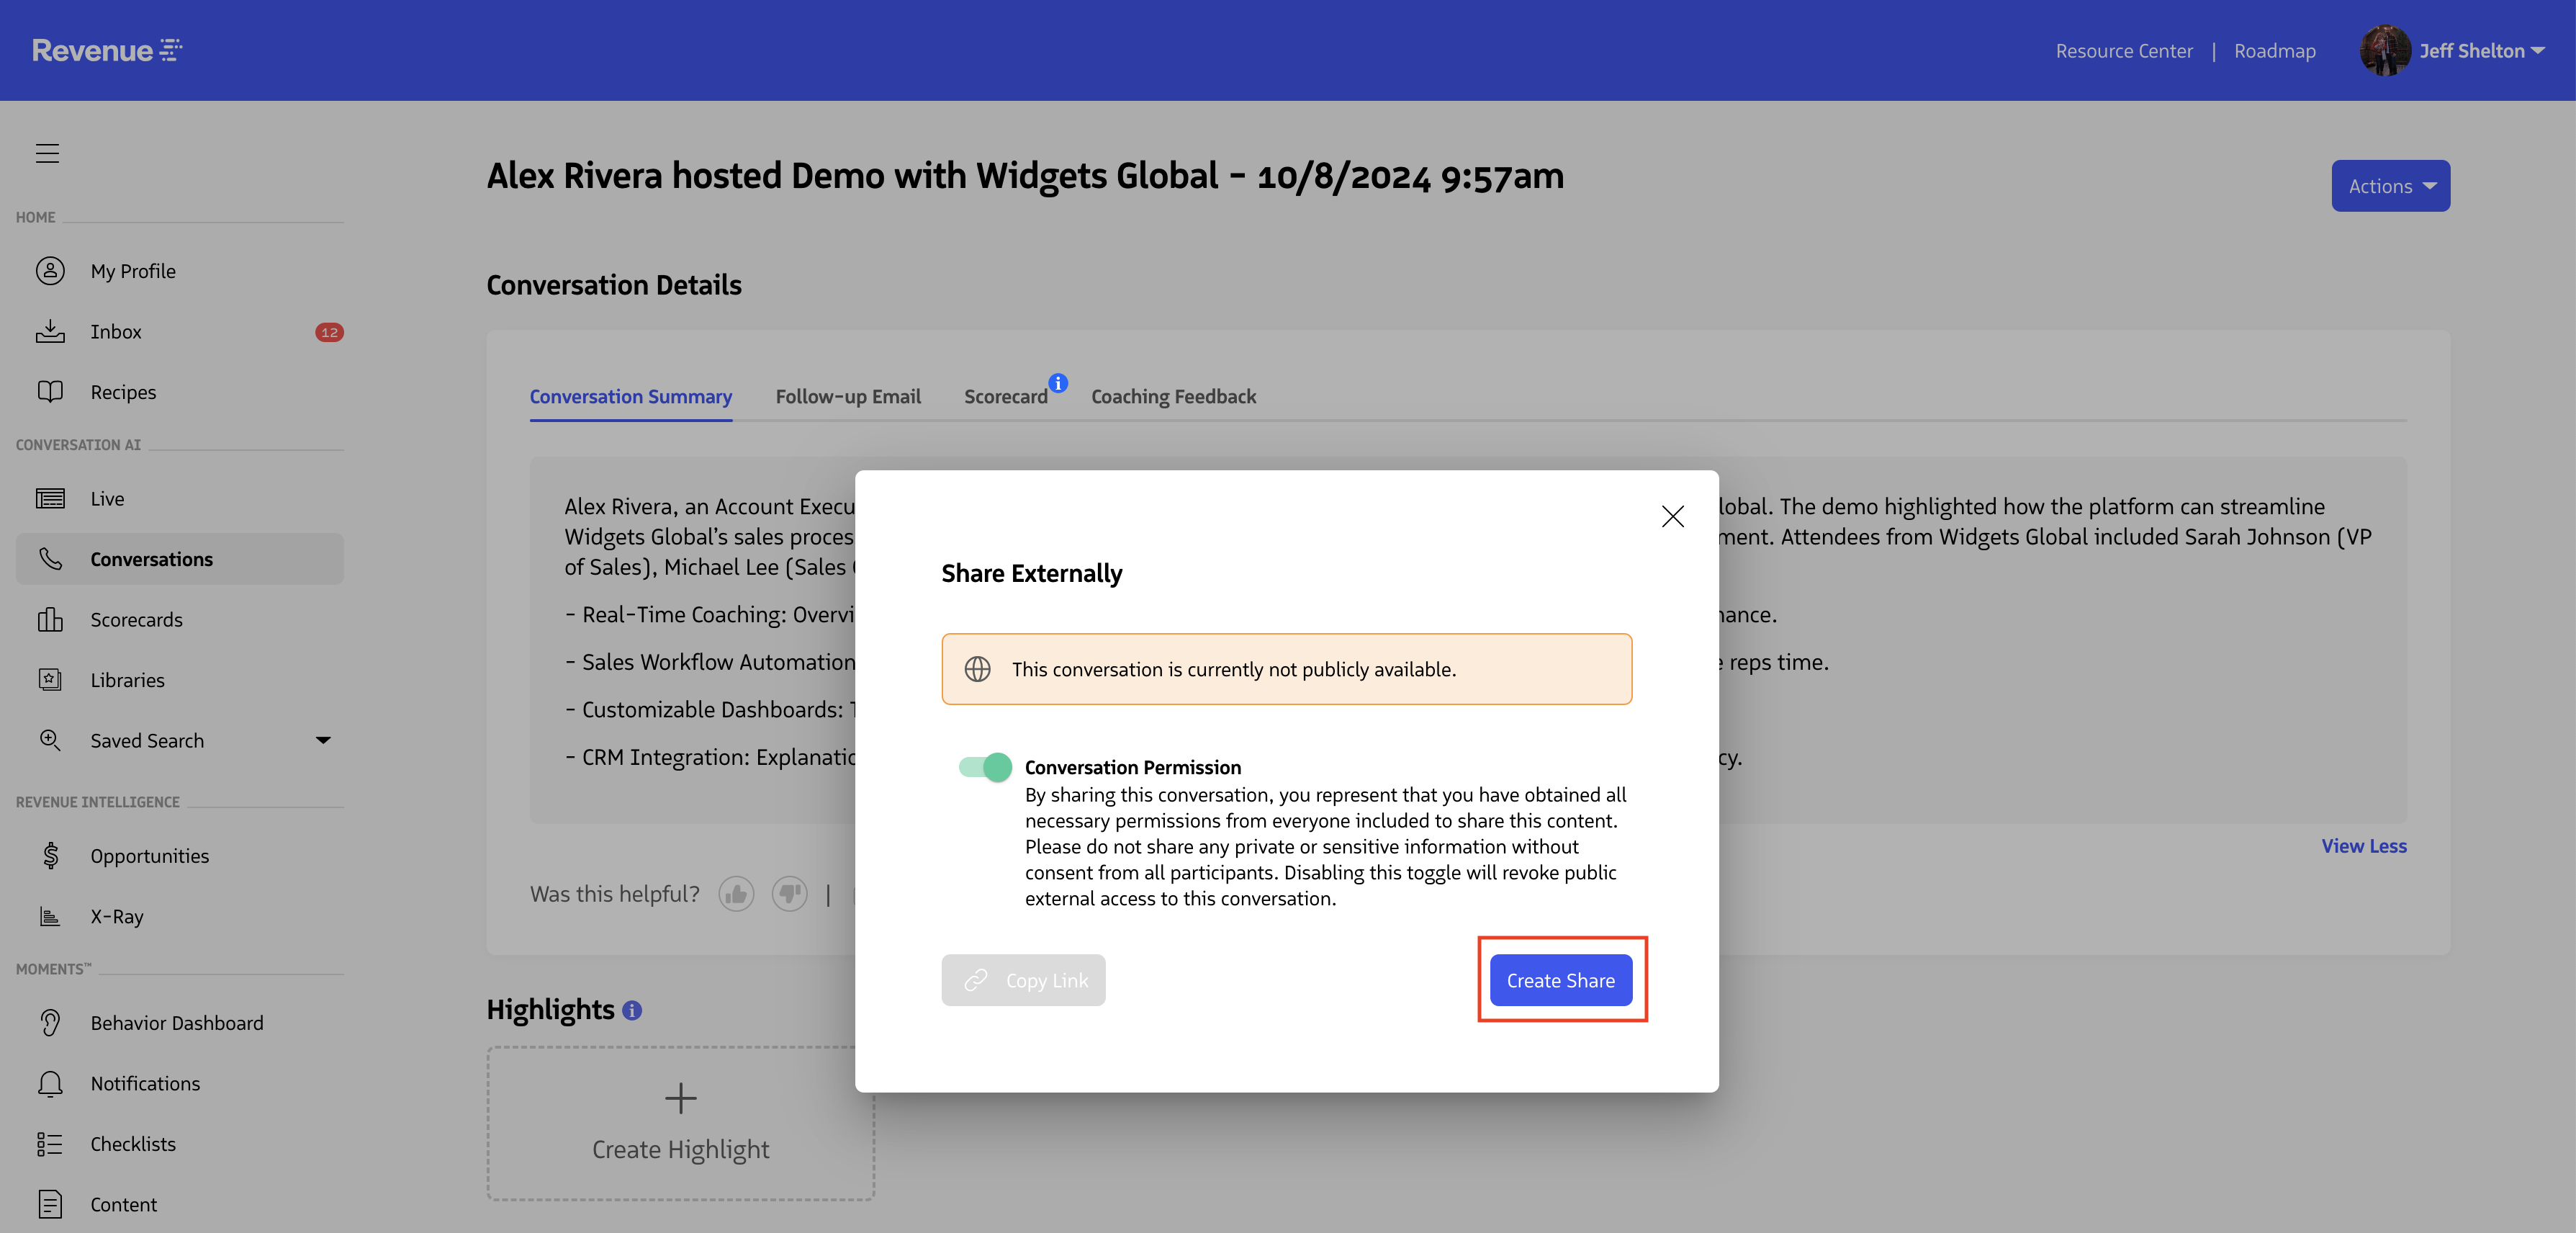Expand the Saved Search dropdown arrow
Image resolution: width=2576 pixels, height=1233 pixels.
(323, 741)
